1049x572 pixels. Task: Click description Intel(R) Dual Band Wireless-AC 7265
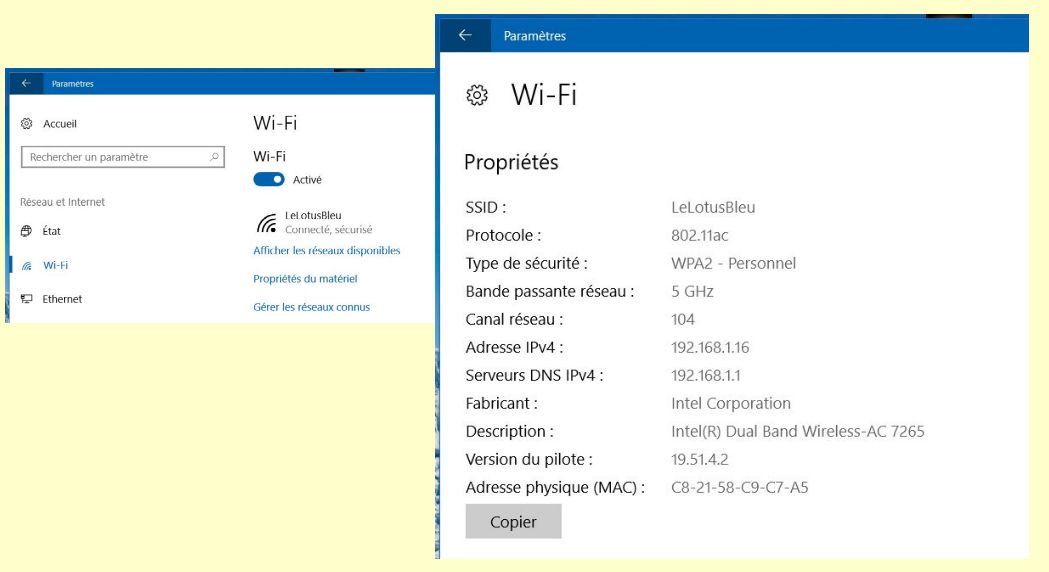[x=797, y=432]
